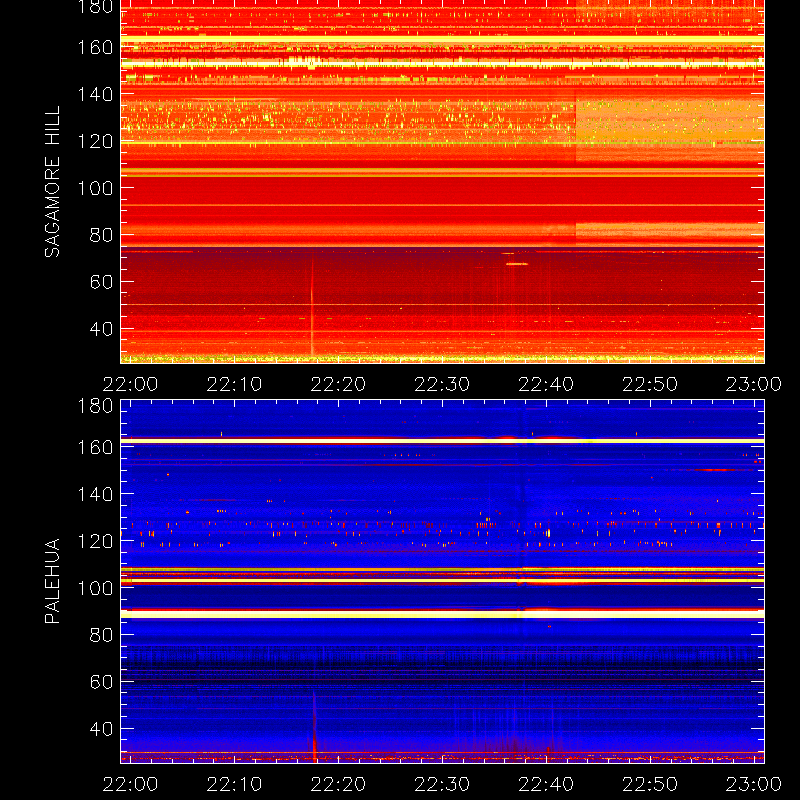This screenshot has width=800, height=800.
Task: Select the 160 tick label on Palehua axis
Action: point(95,447)
